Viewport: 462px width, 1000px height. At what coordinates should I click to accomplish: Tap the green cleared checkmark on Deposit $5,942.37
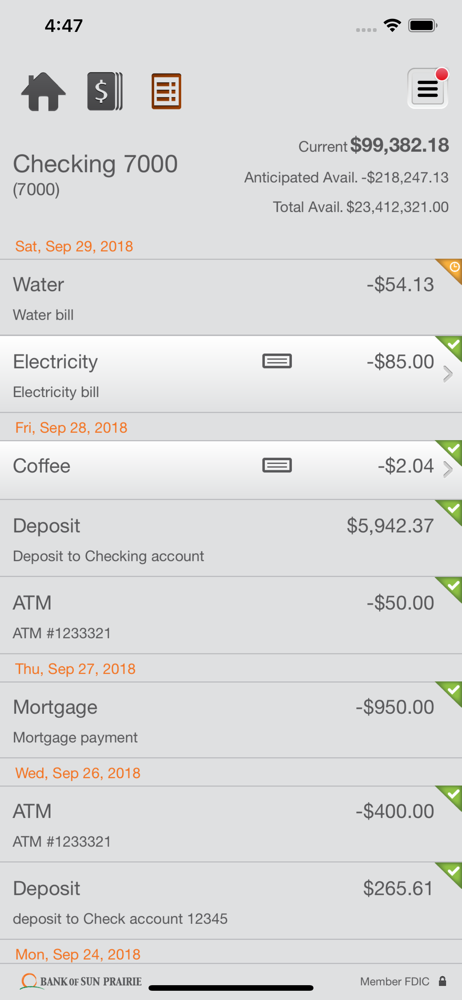point(451,510)
